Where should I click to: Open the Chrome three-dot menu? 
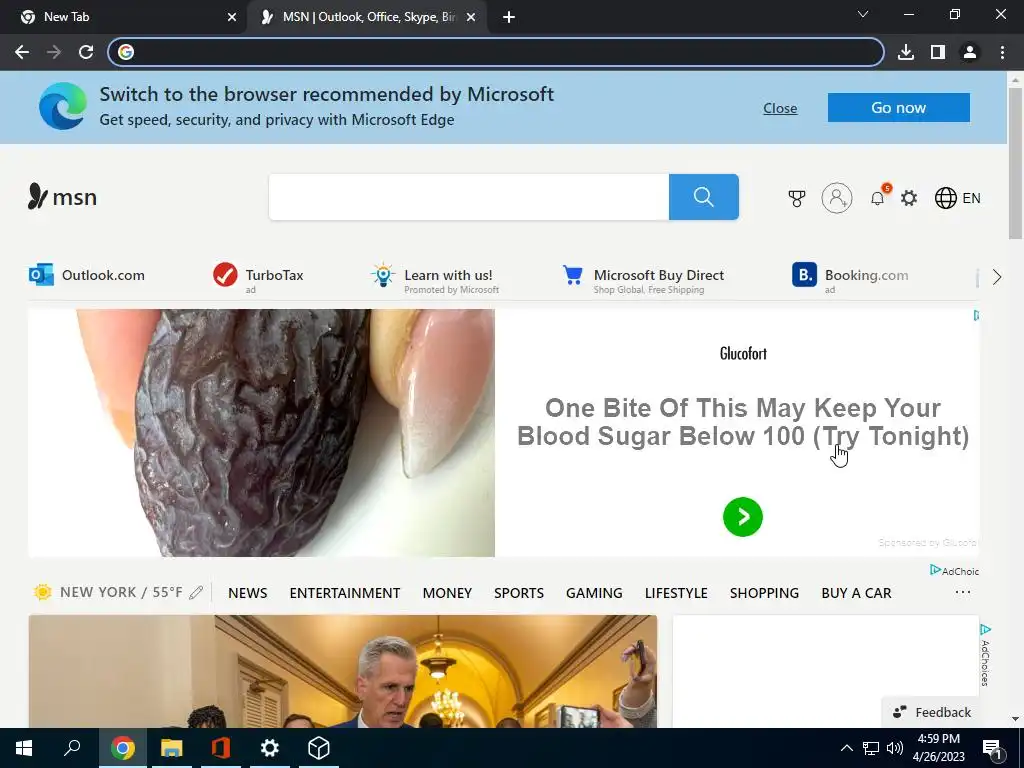[1002, 52]
